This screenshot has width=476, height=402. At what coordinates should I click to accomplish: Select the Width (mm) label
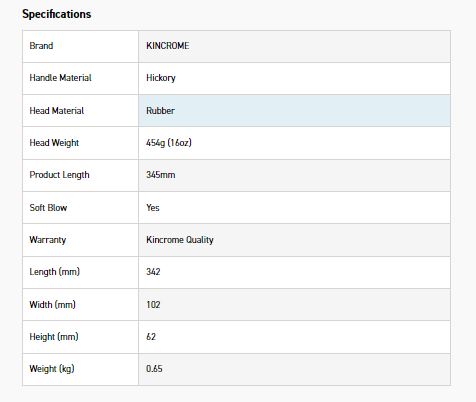(52, 304)
